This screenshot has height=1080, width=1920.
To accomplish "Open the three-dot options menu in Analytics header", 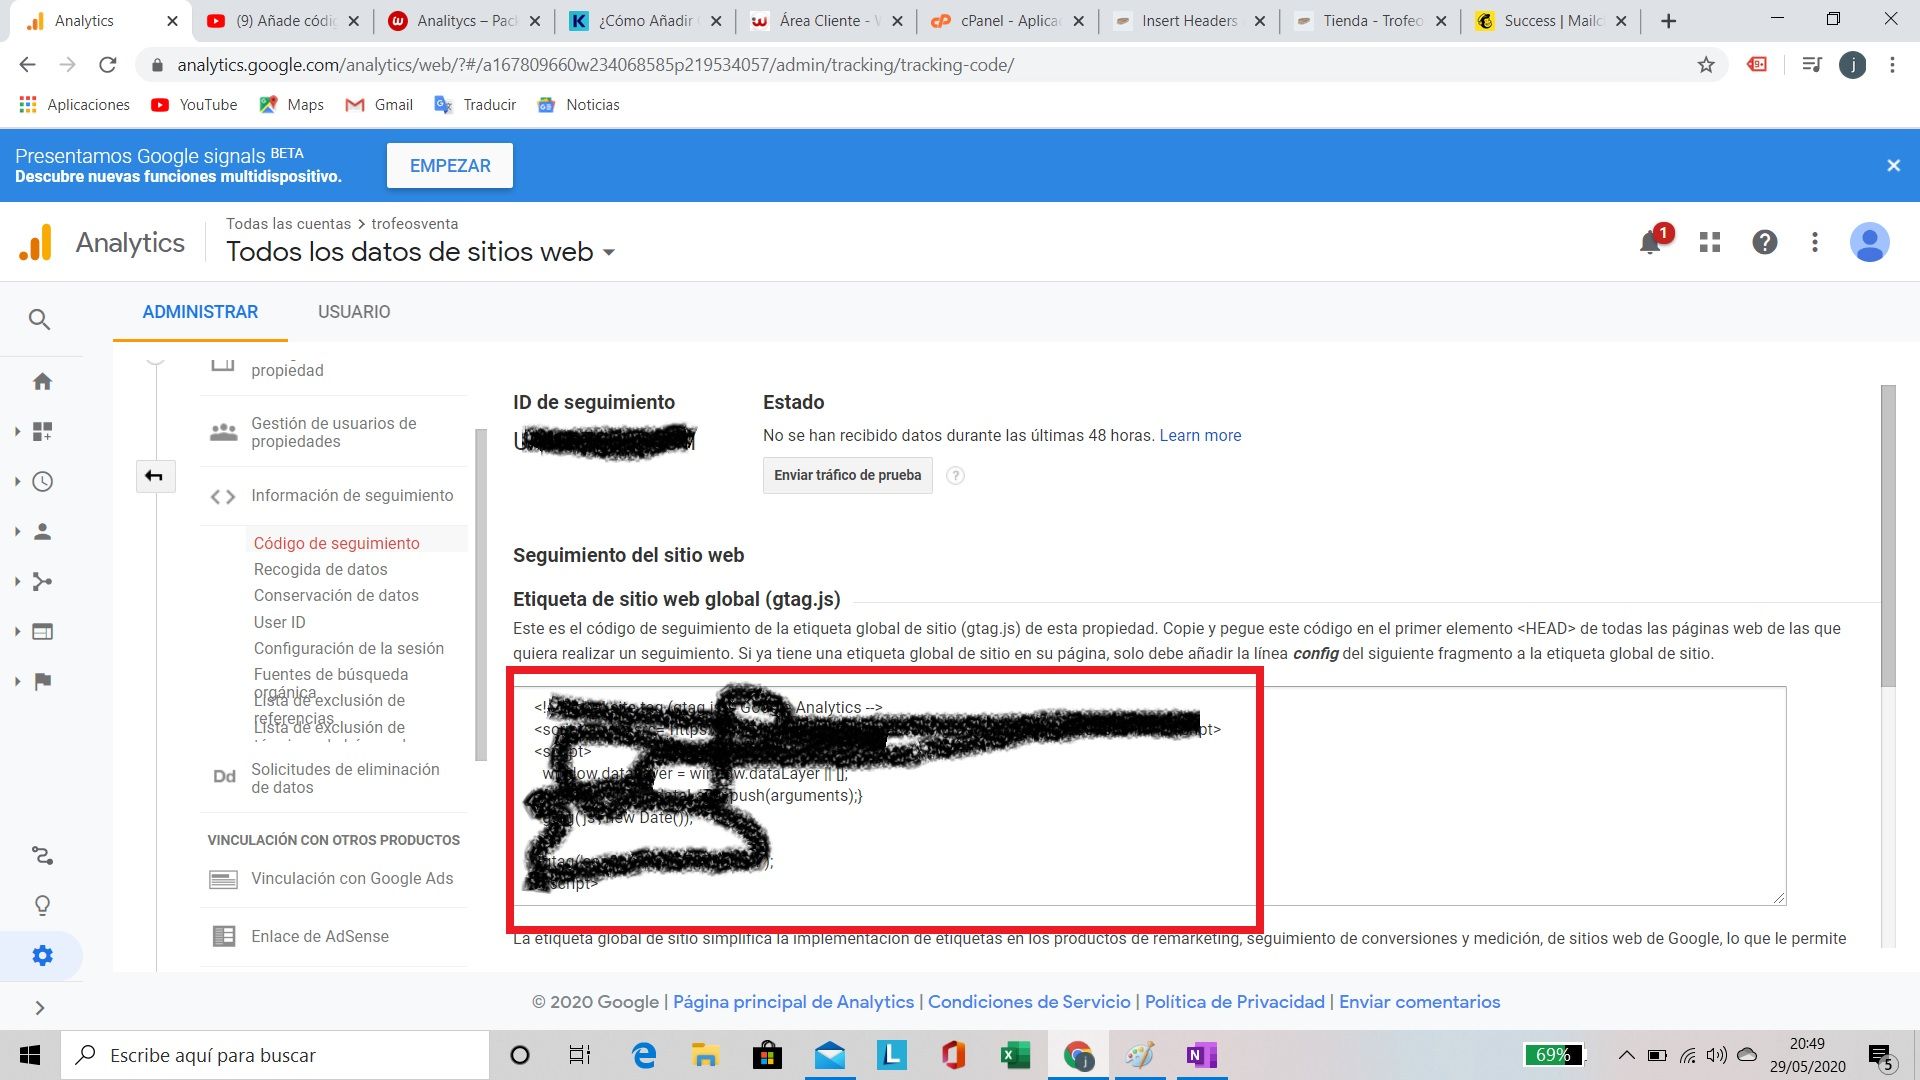I will tap(1815, 242).
